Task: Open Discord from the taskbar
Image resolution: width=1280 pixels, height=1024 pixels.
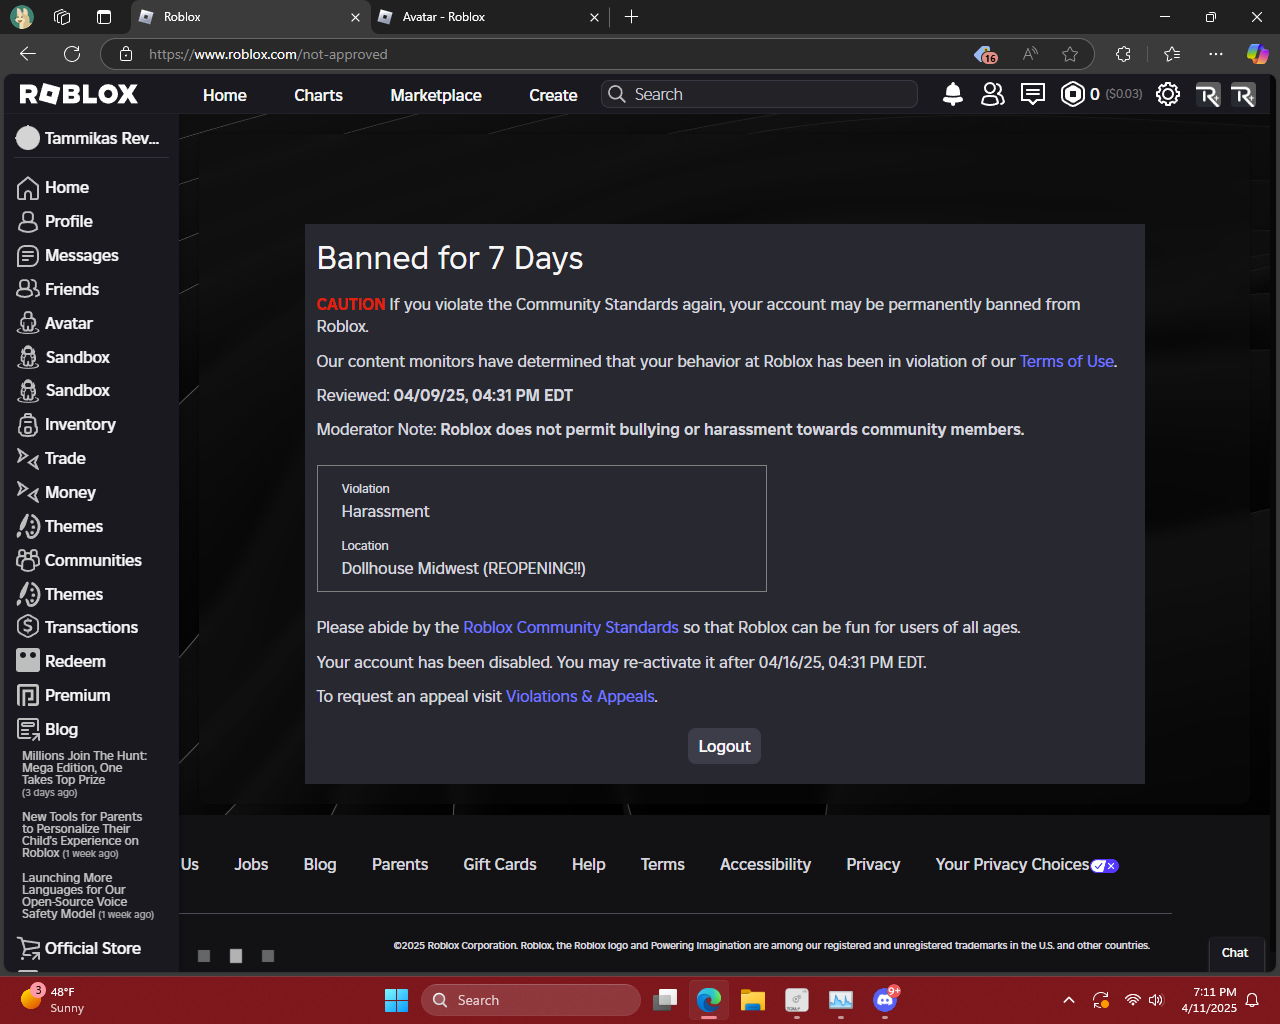Action: coord(885,1000)
